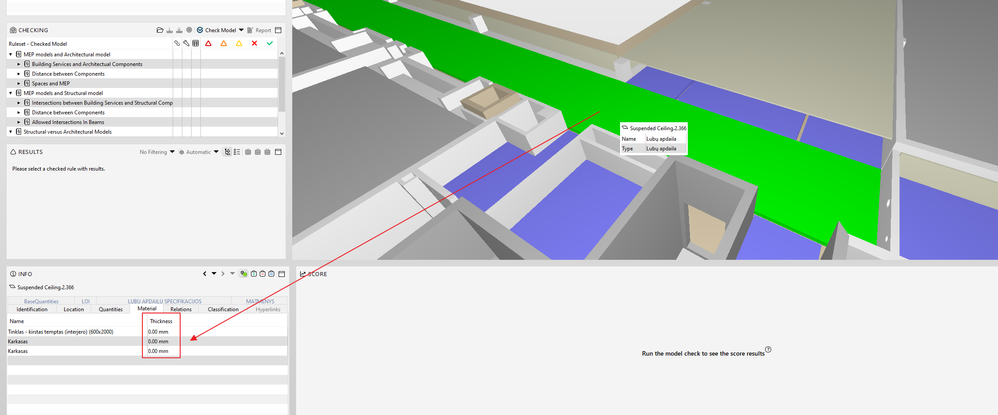
Task: Click the round gray icon before Check Model
Action: pyautogui.click(x=189, y=30)
